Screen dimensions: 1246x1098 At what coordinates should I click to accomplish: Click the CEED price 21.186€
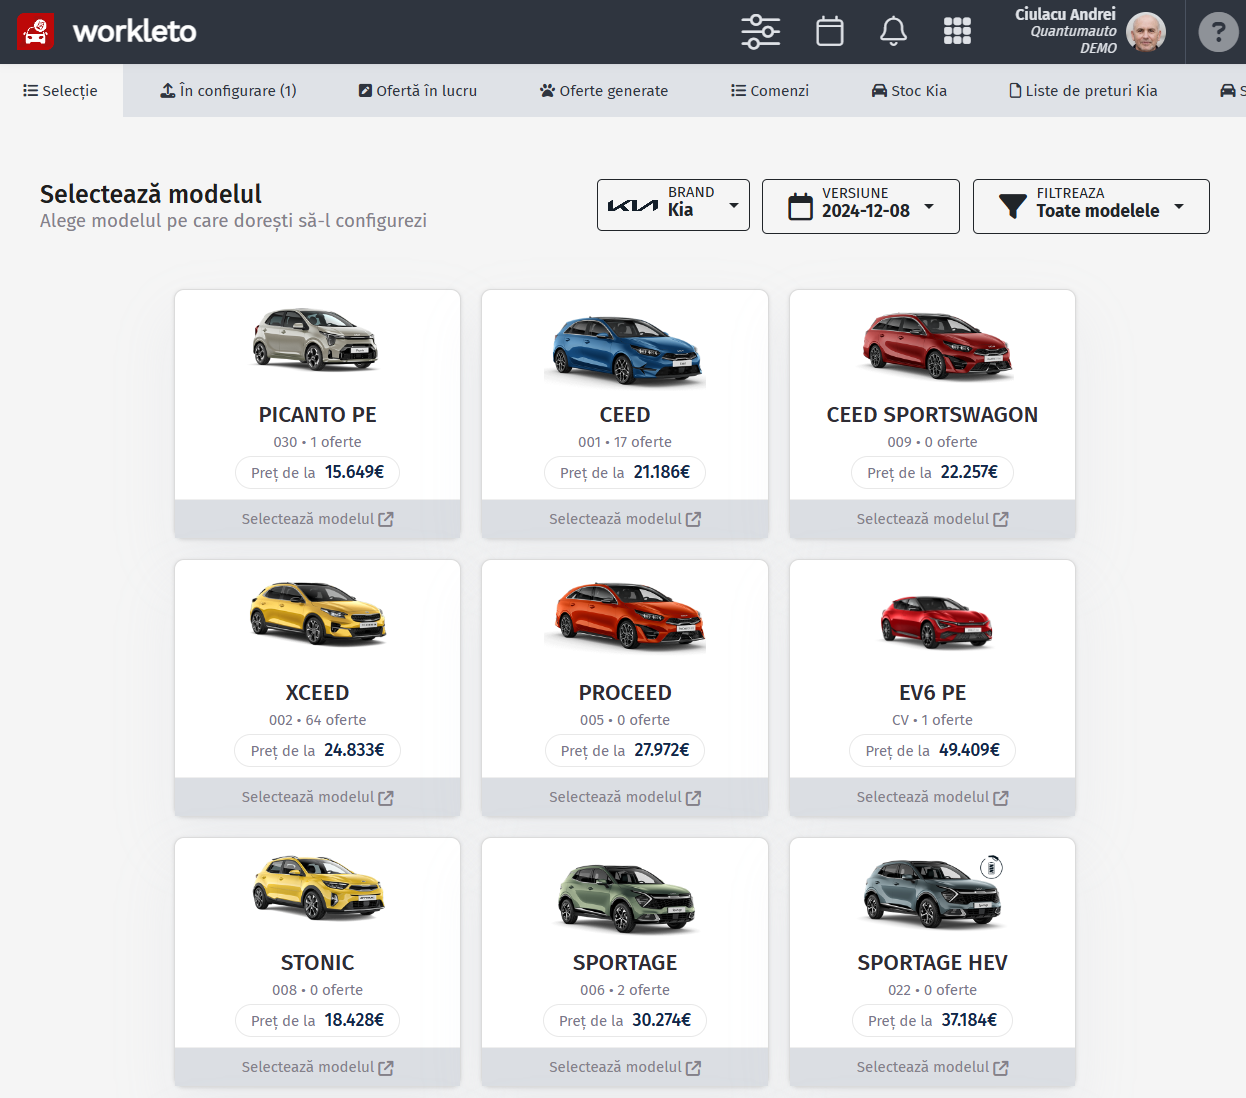coord(662,472)
